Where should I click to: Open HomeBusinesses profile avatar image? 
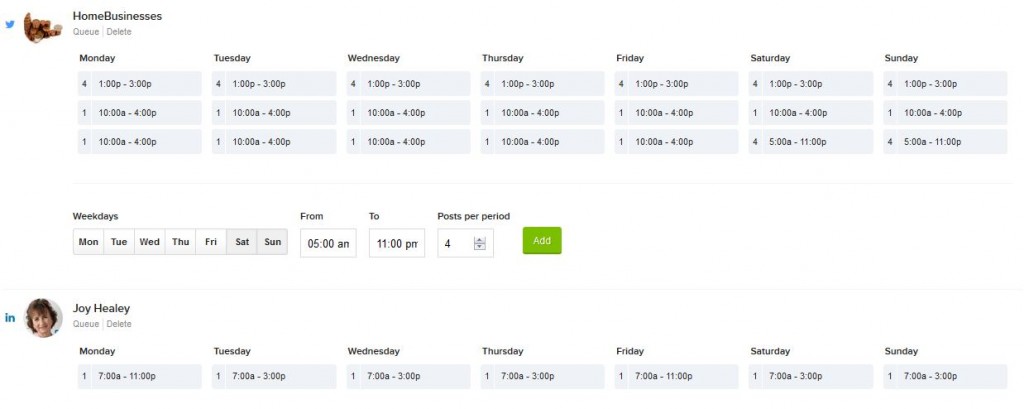[x=42, y=27]
